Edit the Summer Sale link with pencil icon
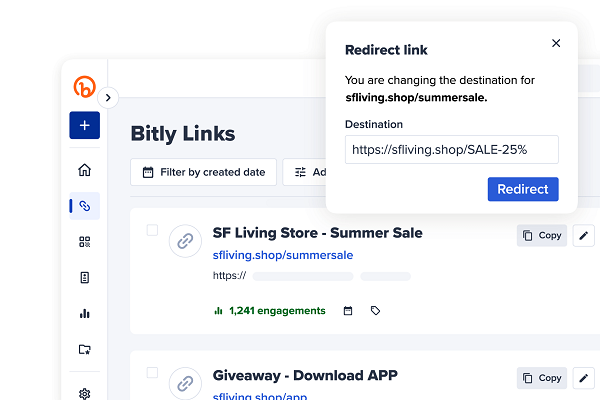 [585, 236]
